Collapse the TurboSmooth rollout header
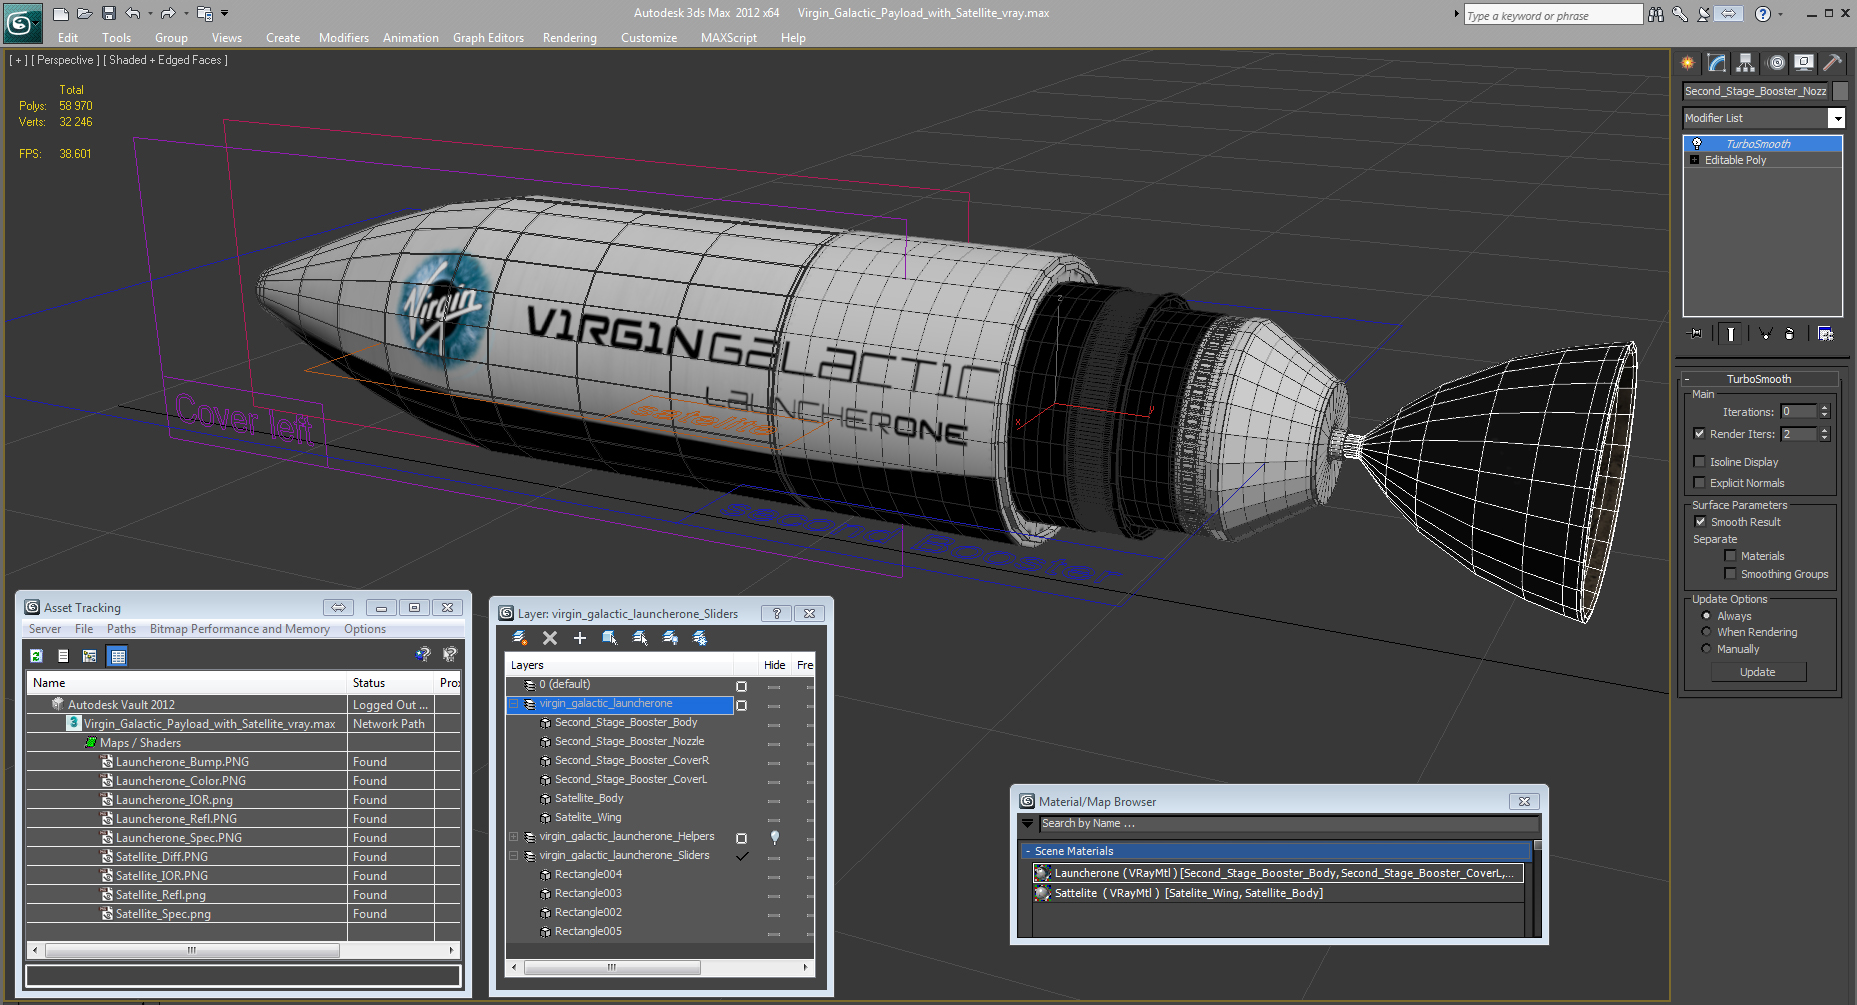 point(1759,379)
